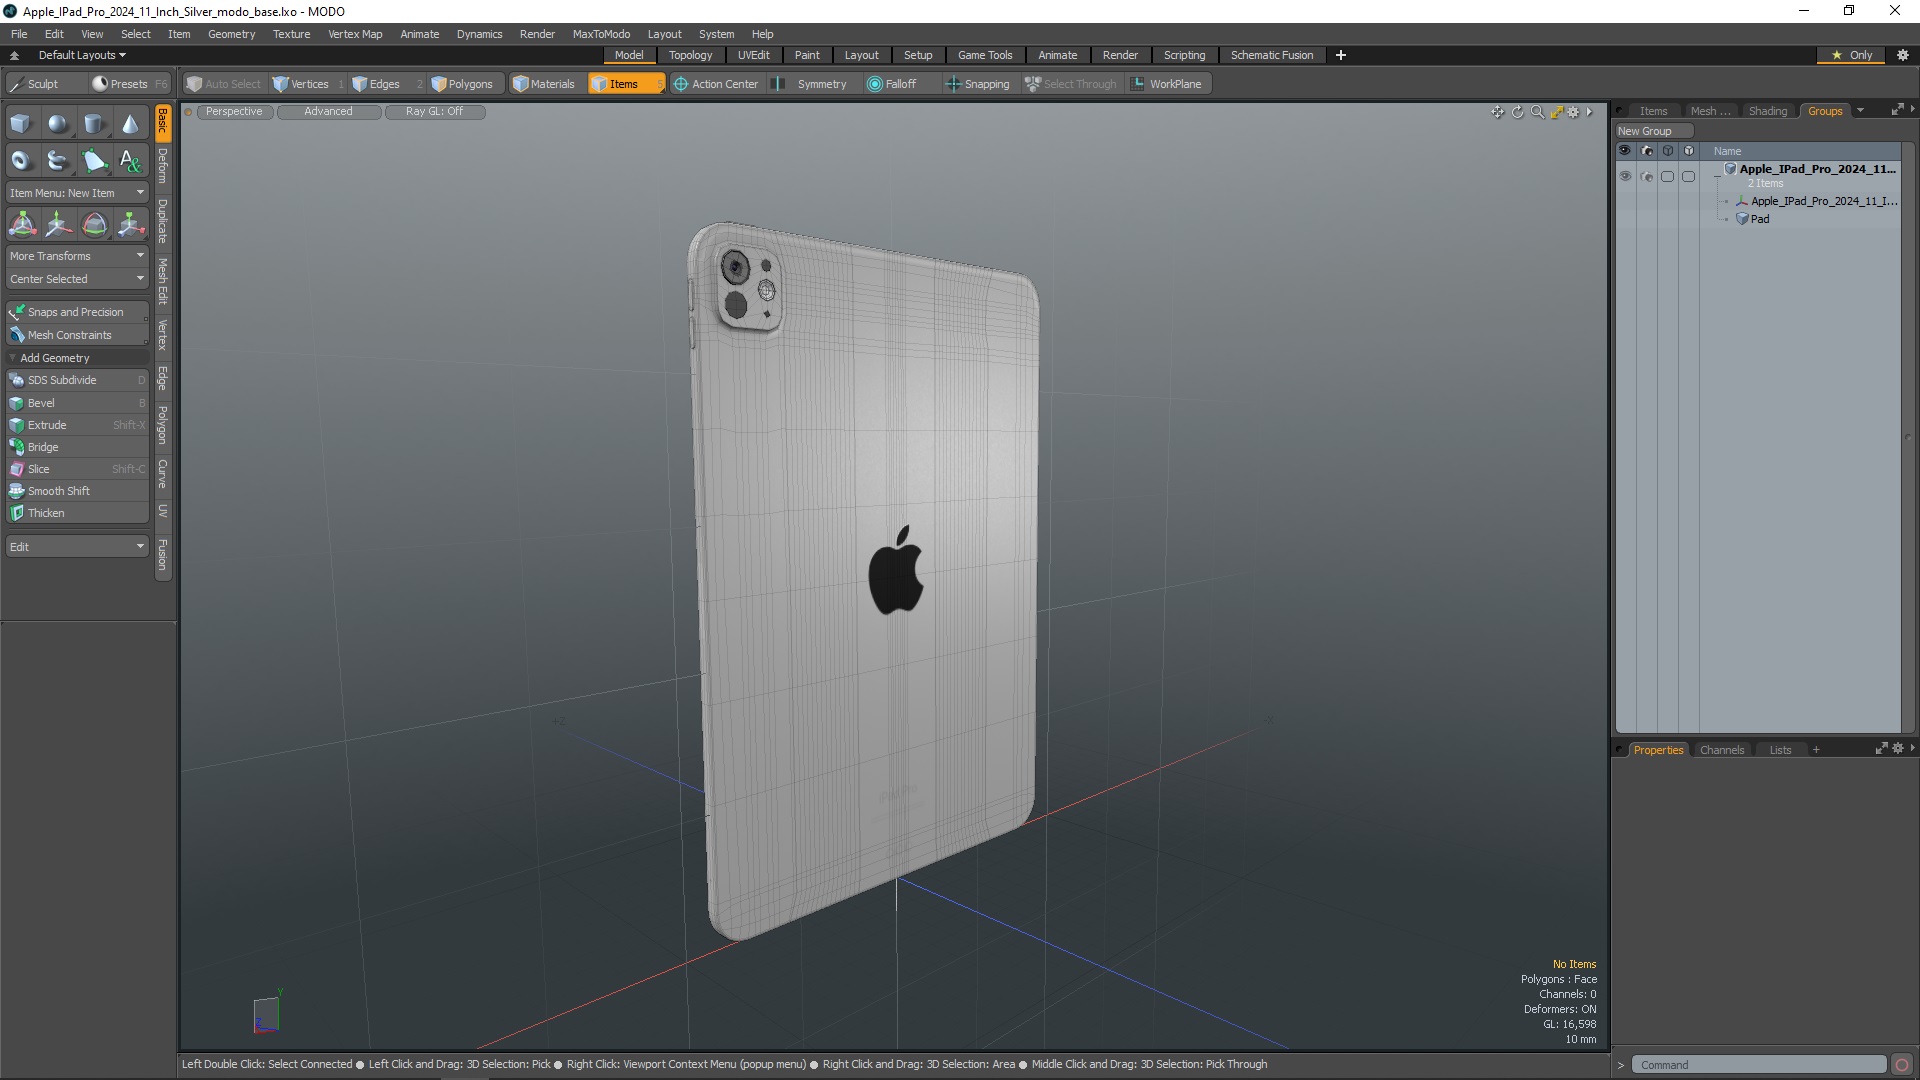Screen dimensions: 1920x1080
Task: Click the Command input field
Action: (1759, 1065)
